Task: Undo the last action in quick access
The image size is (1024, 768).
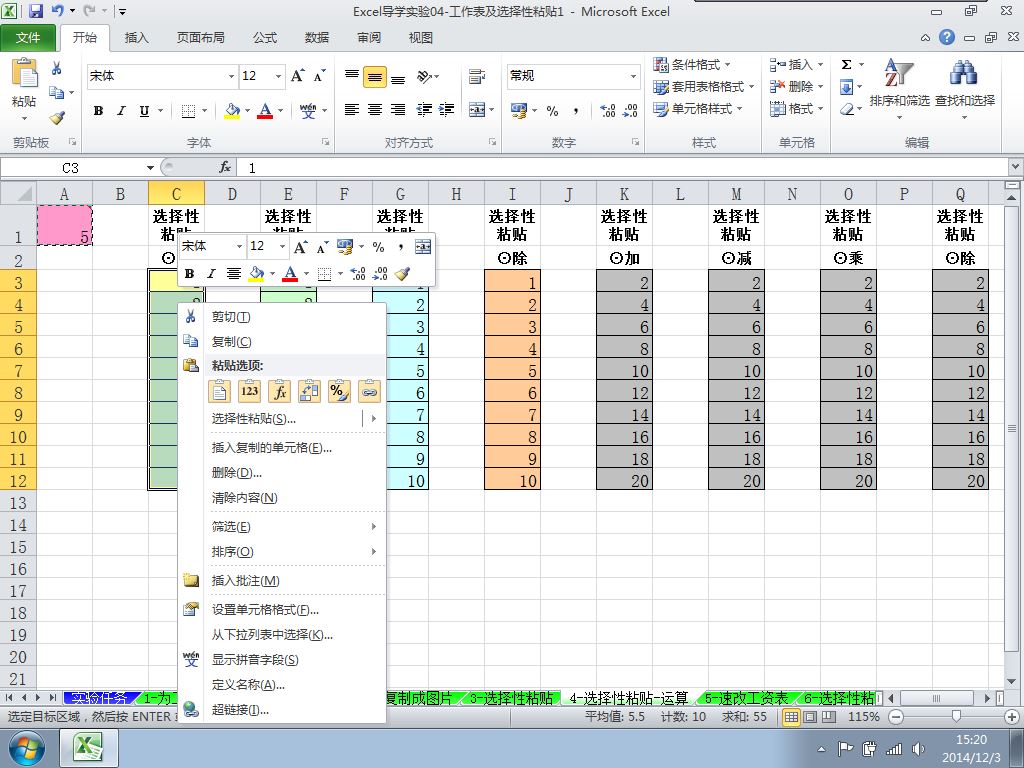Action: coord(57,10)
